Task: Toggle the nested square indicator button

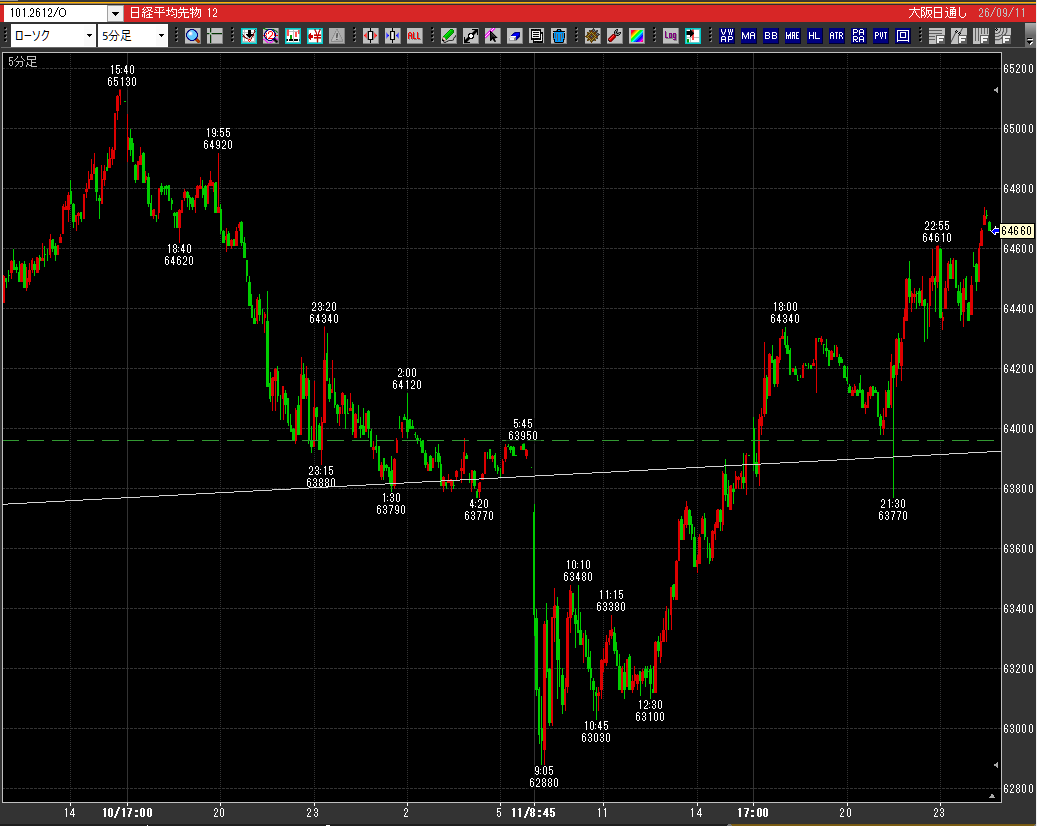Action: (903, 36)
